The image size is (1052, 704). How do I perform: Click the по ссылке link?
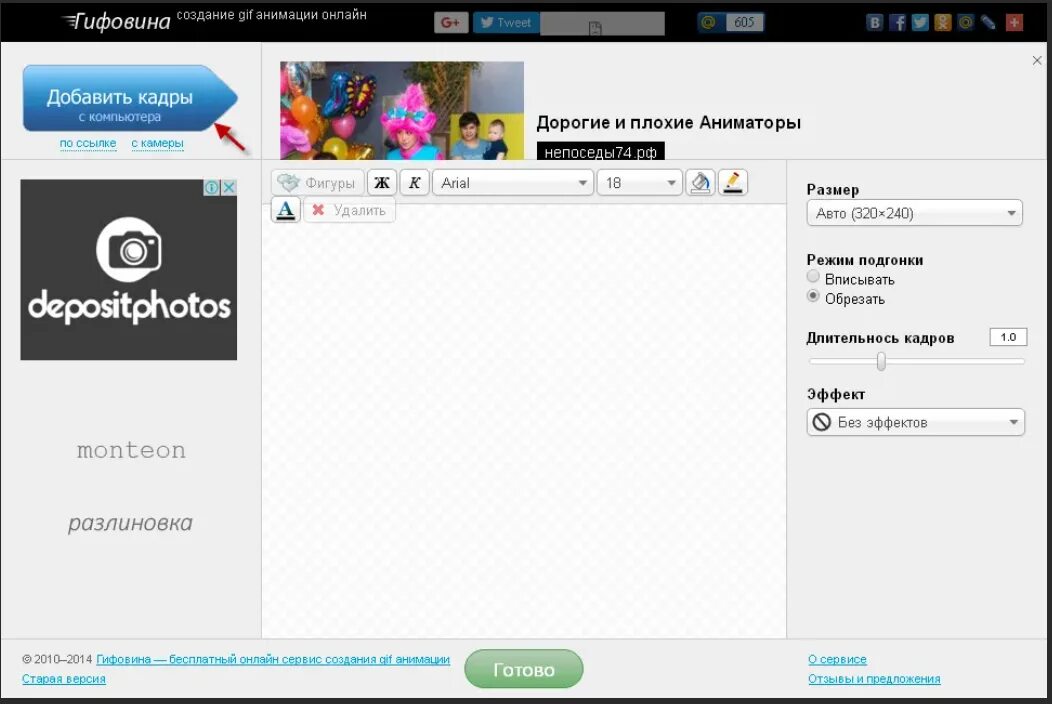pos(88,143)
